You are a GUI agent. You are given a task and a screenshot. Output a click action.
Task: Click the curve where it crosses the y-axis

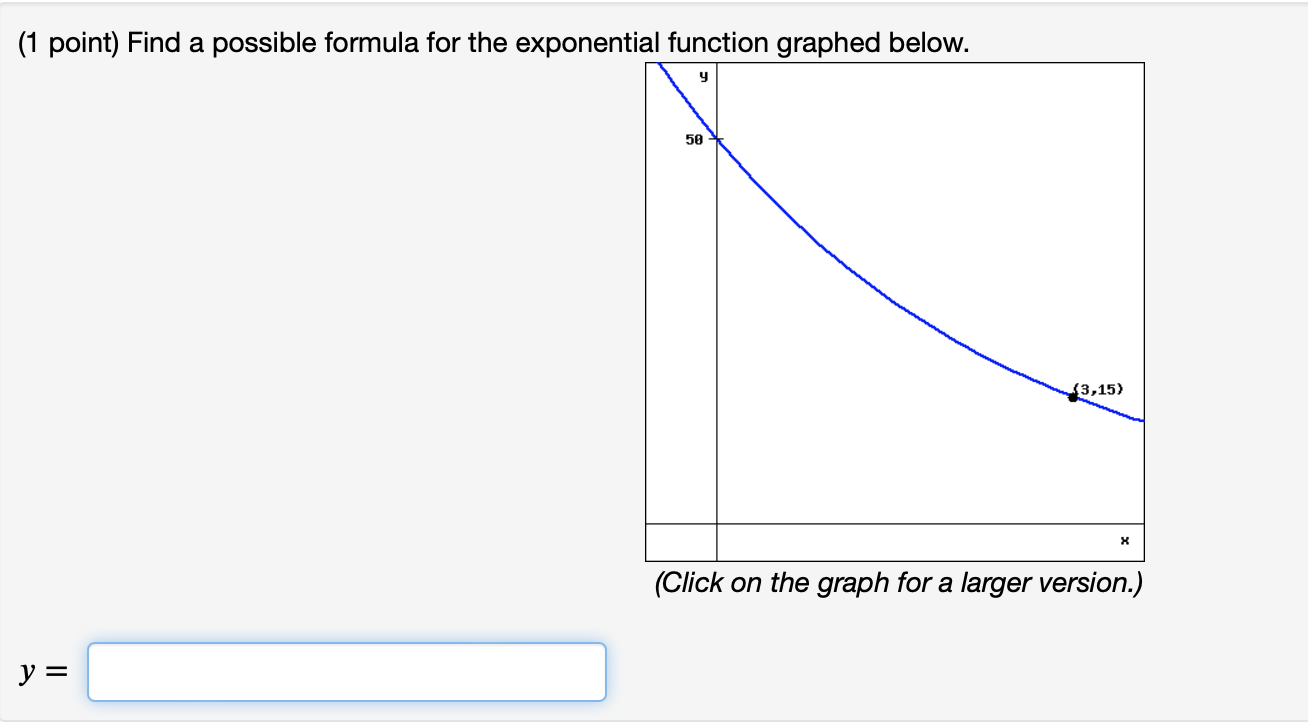tap(716, 140)
